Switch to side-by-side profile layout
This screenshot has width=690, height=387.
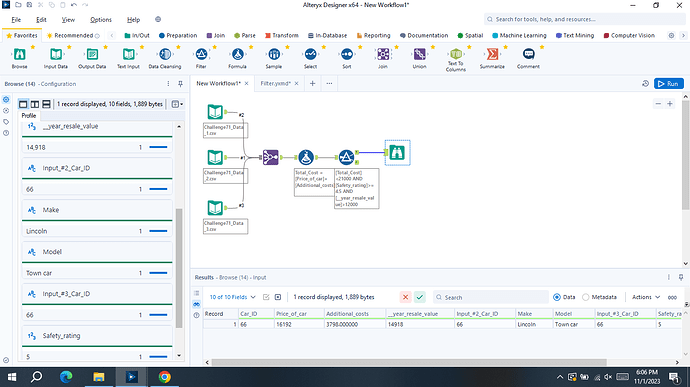(35, 104)
